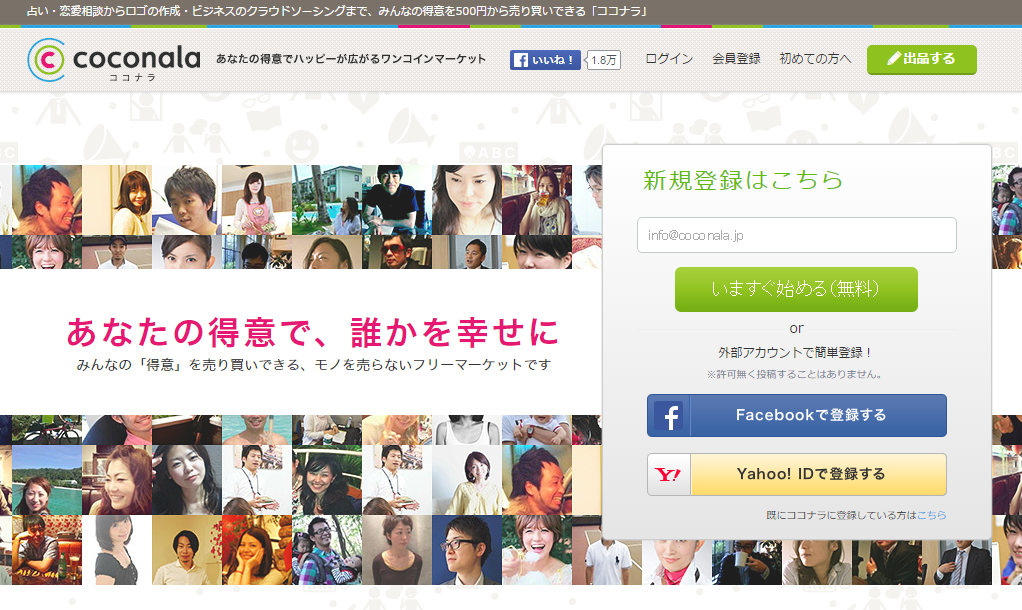
Task: Register with the Facebookで登録する button
Action: 796,415
